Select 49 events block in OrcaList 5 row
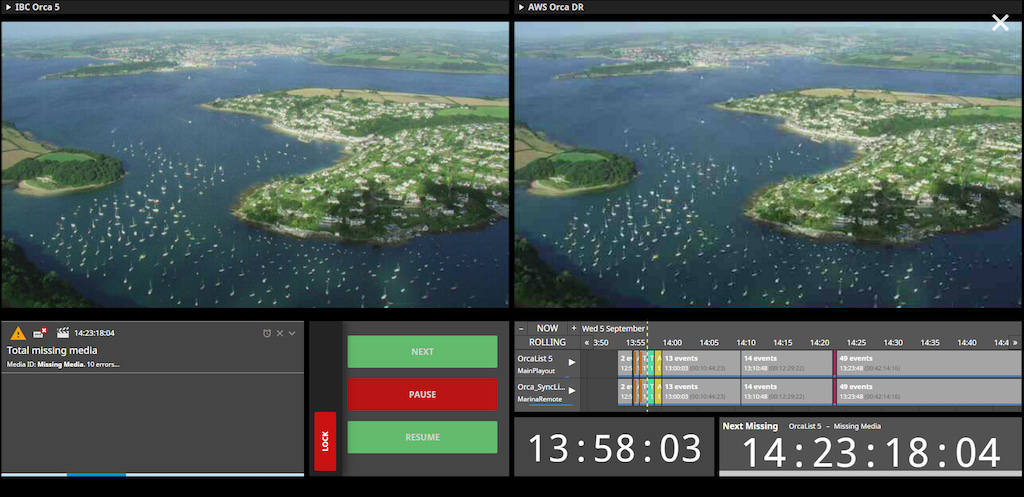 pos(928,364)
